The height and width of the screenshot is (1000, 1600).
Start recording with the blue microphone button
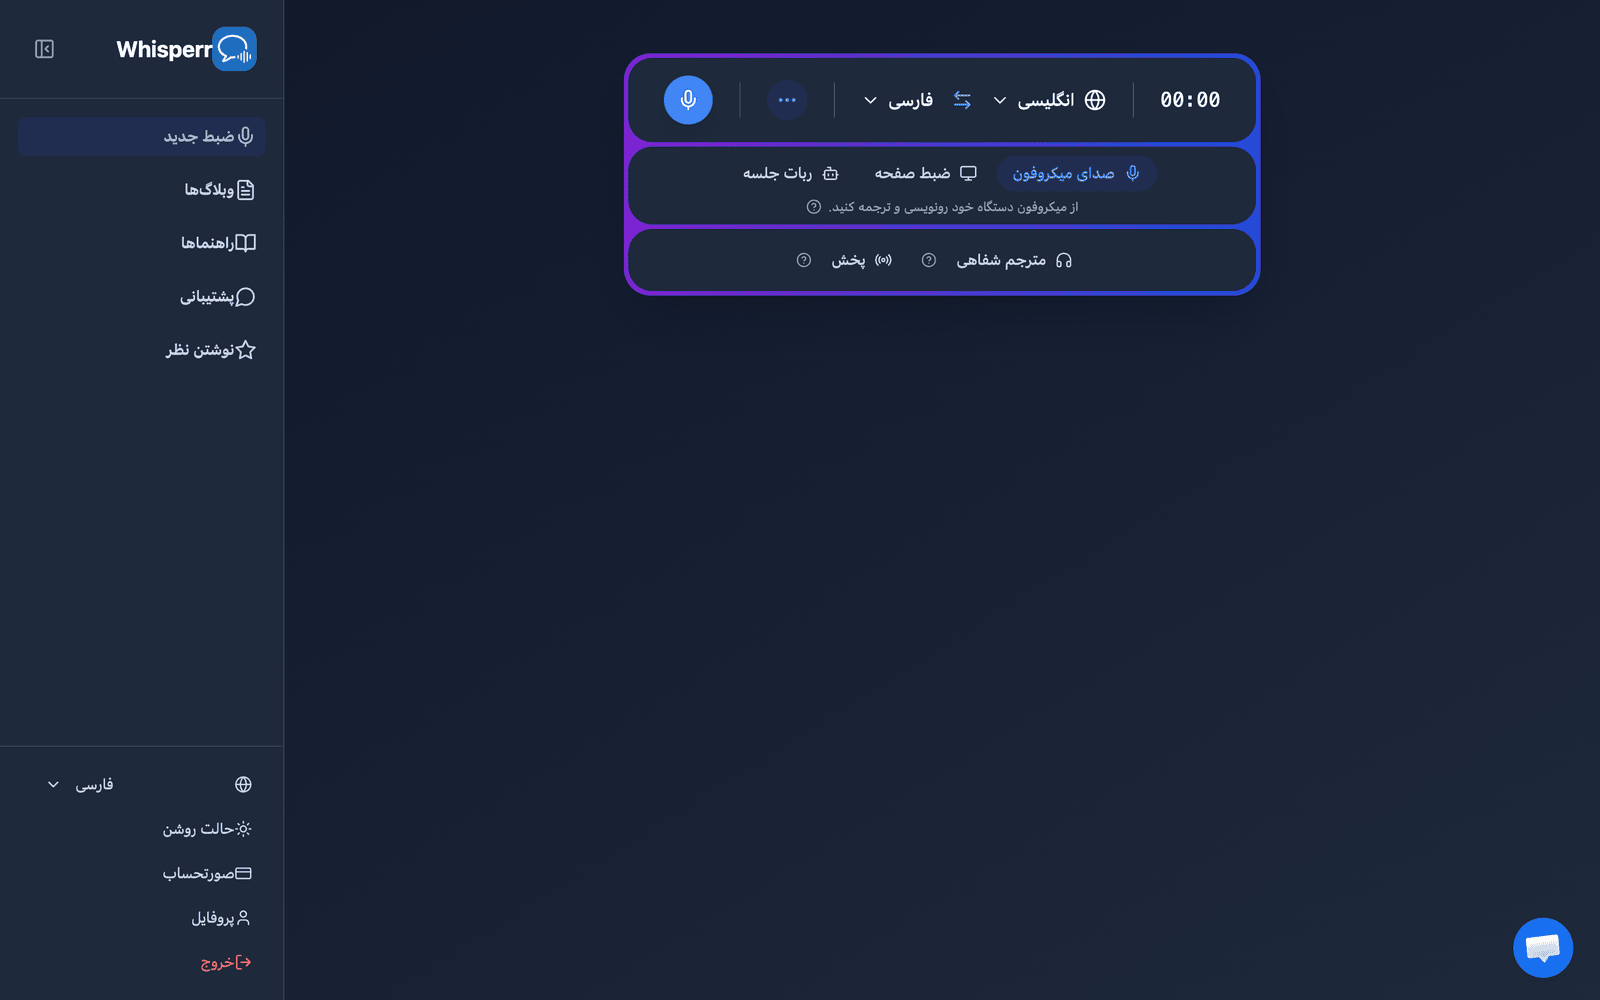688,100
